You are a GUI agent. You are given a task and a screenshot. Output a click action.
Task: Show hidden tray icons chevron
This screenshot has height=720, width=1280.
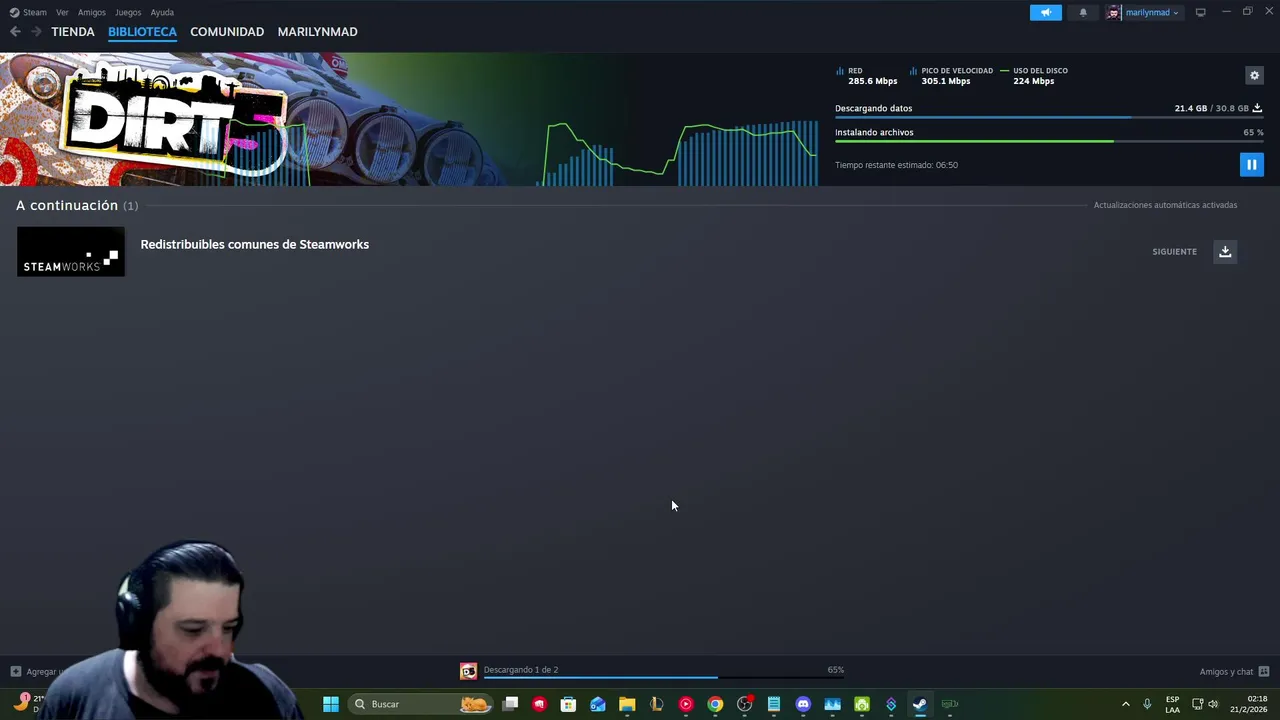click(x=1125, y=704)
